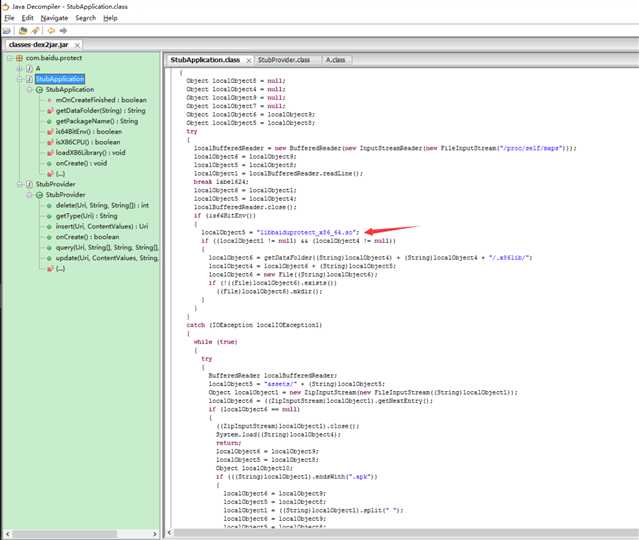Click the catch (IOException localIOException1) line
This screenshot has height=540, width=639.
[x=254, y=325]
